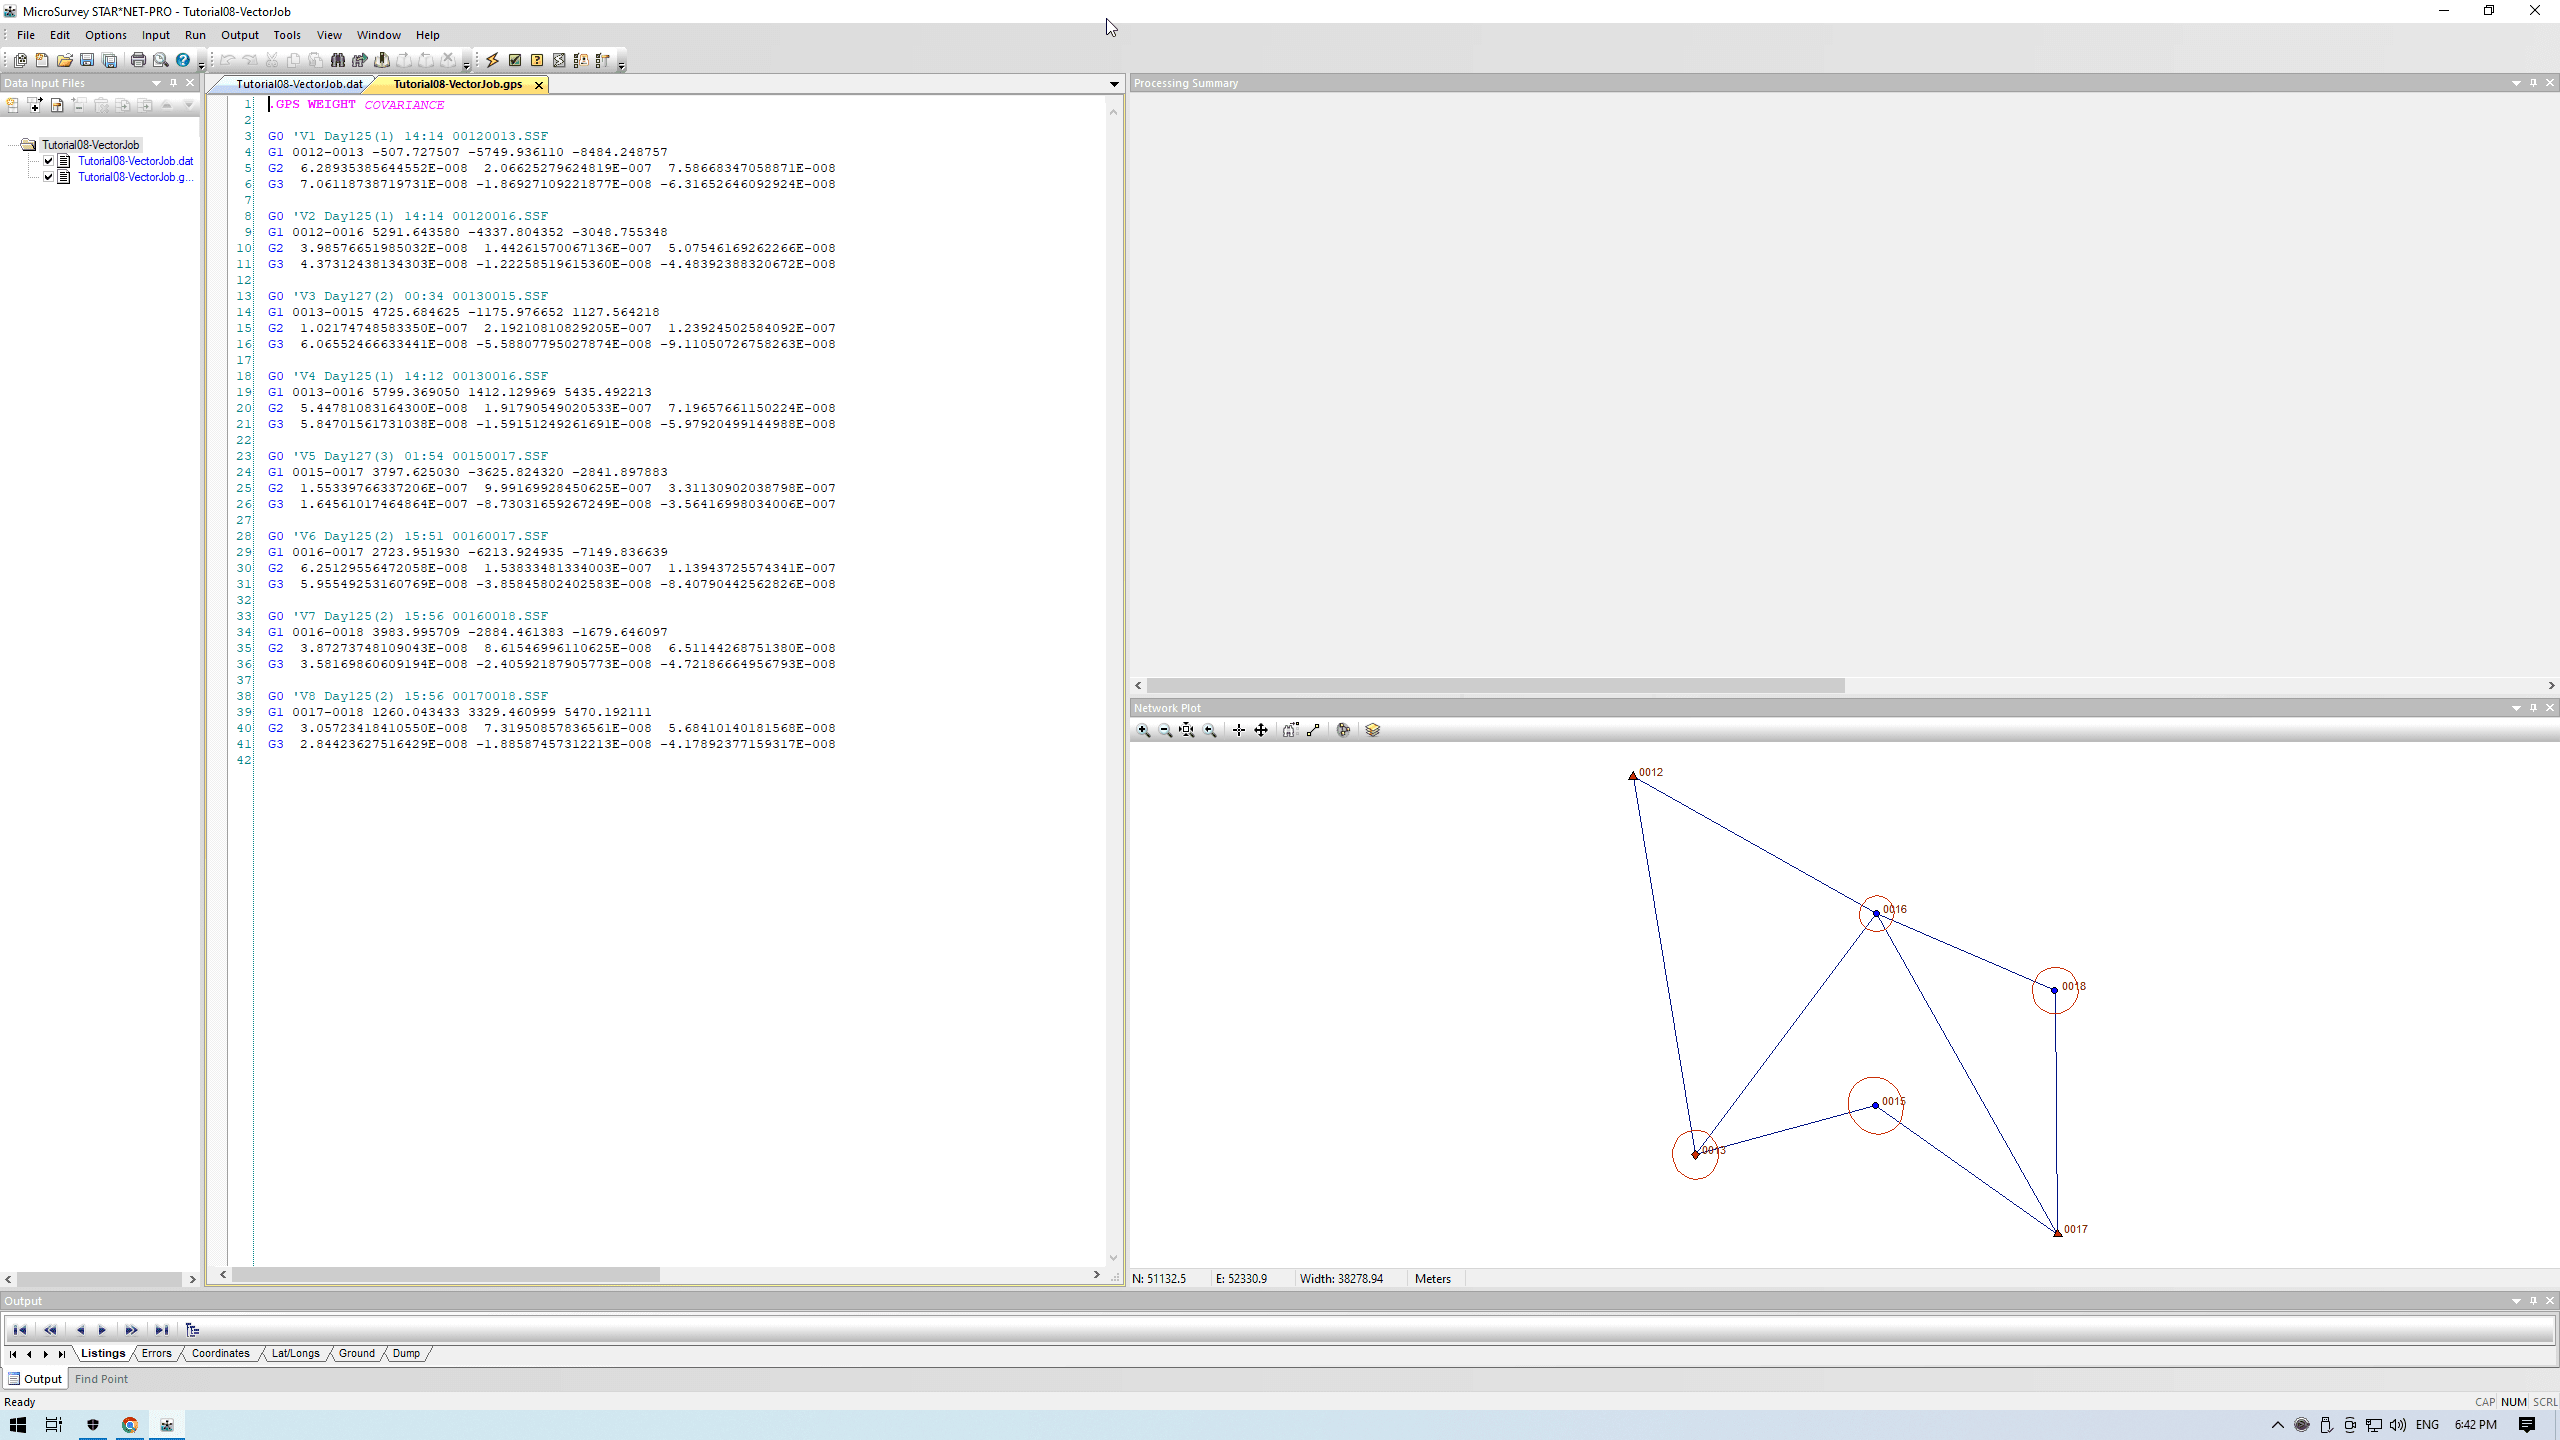Click zoom extents icon in Network Plot
Screen dimensions: 2560x1440
click(x=1187, y=731)
